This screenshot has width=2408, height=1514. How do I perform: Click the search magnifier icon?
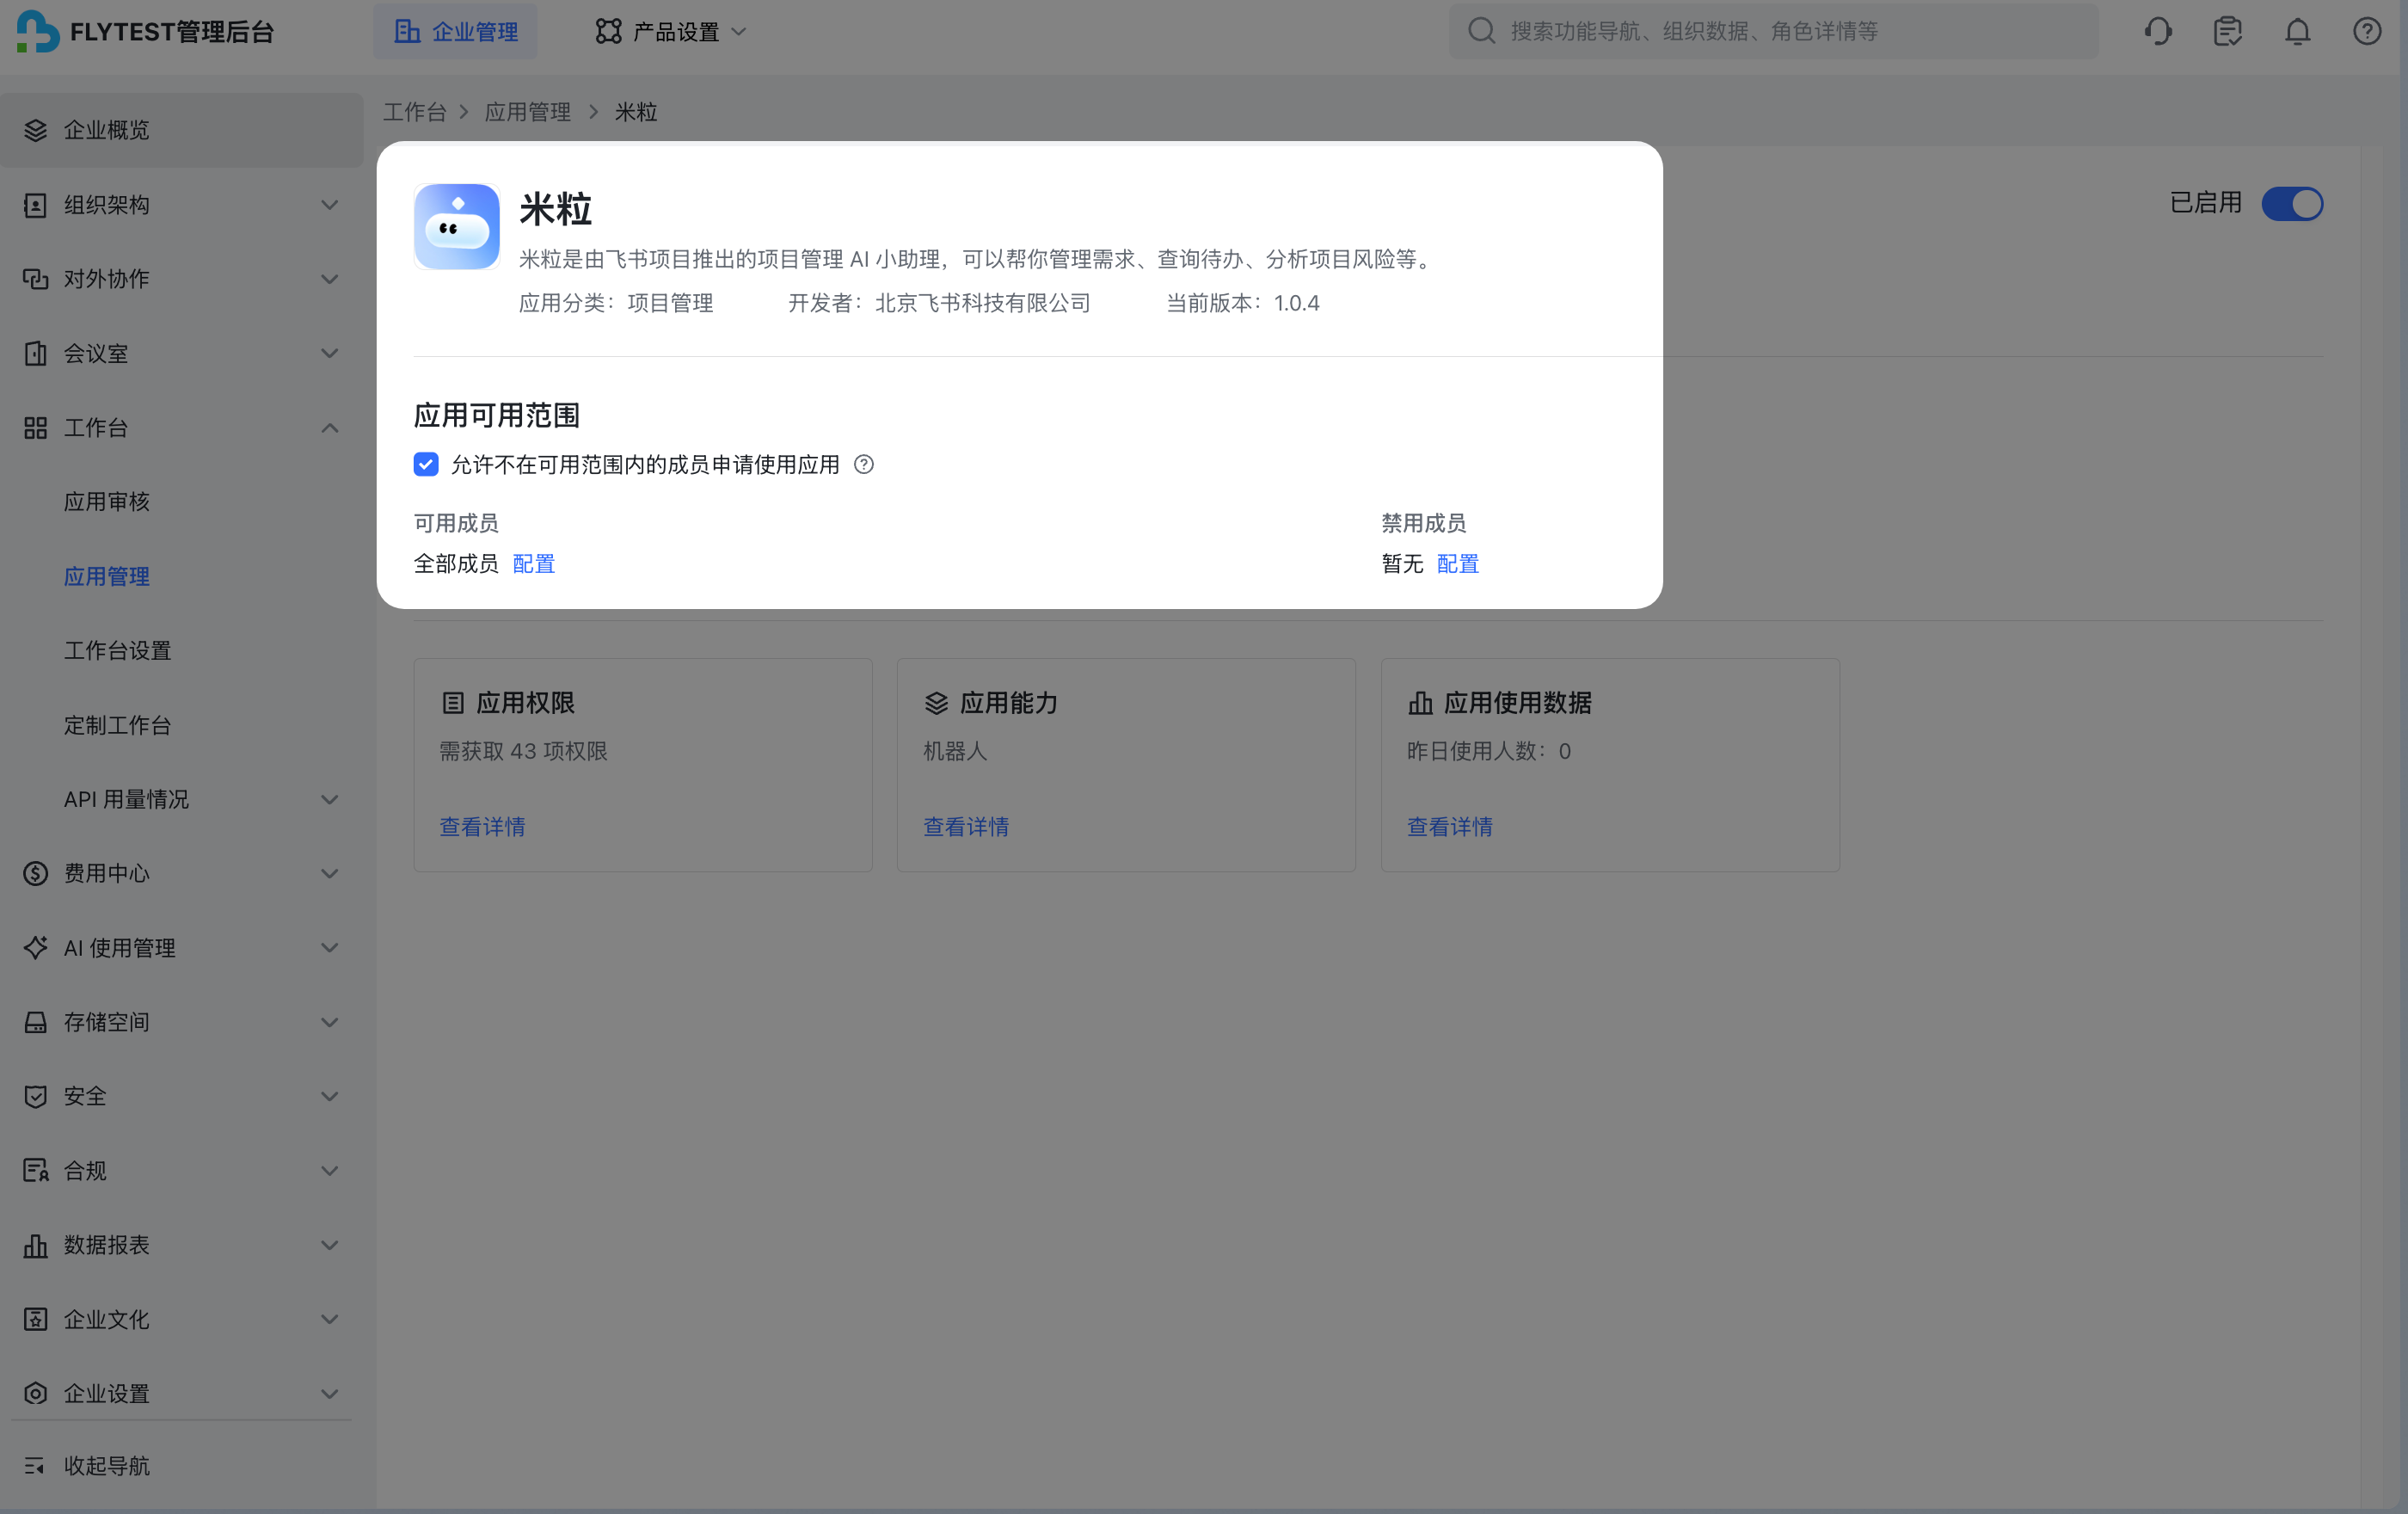point(1481,31)
